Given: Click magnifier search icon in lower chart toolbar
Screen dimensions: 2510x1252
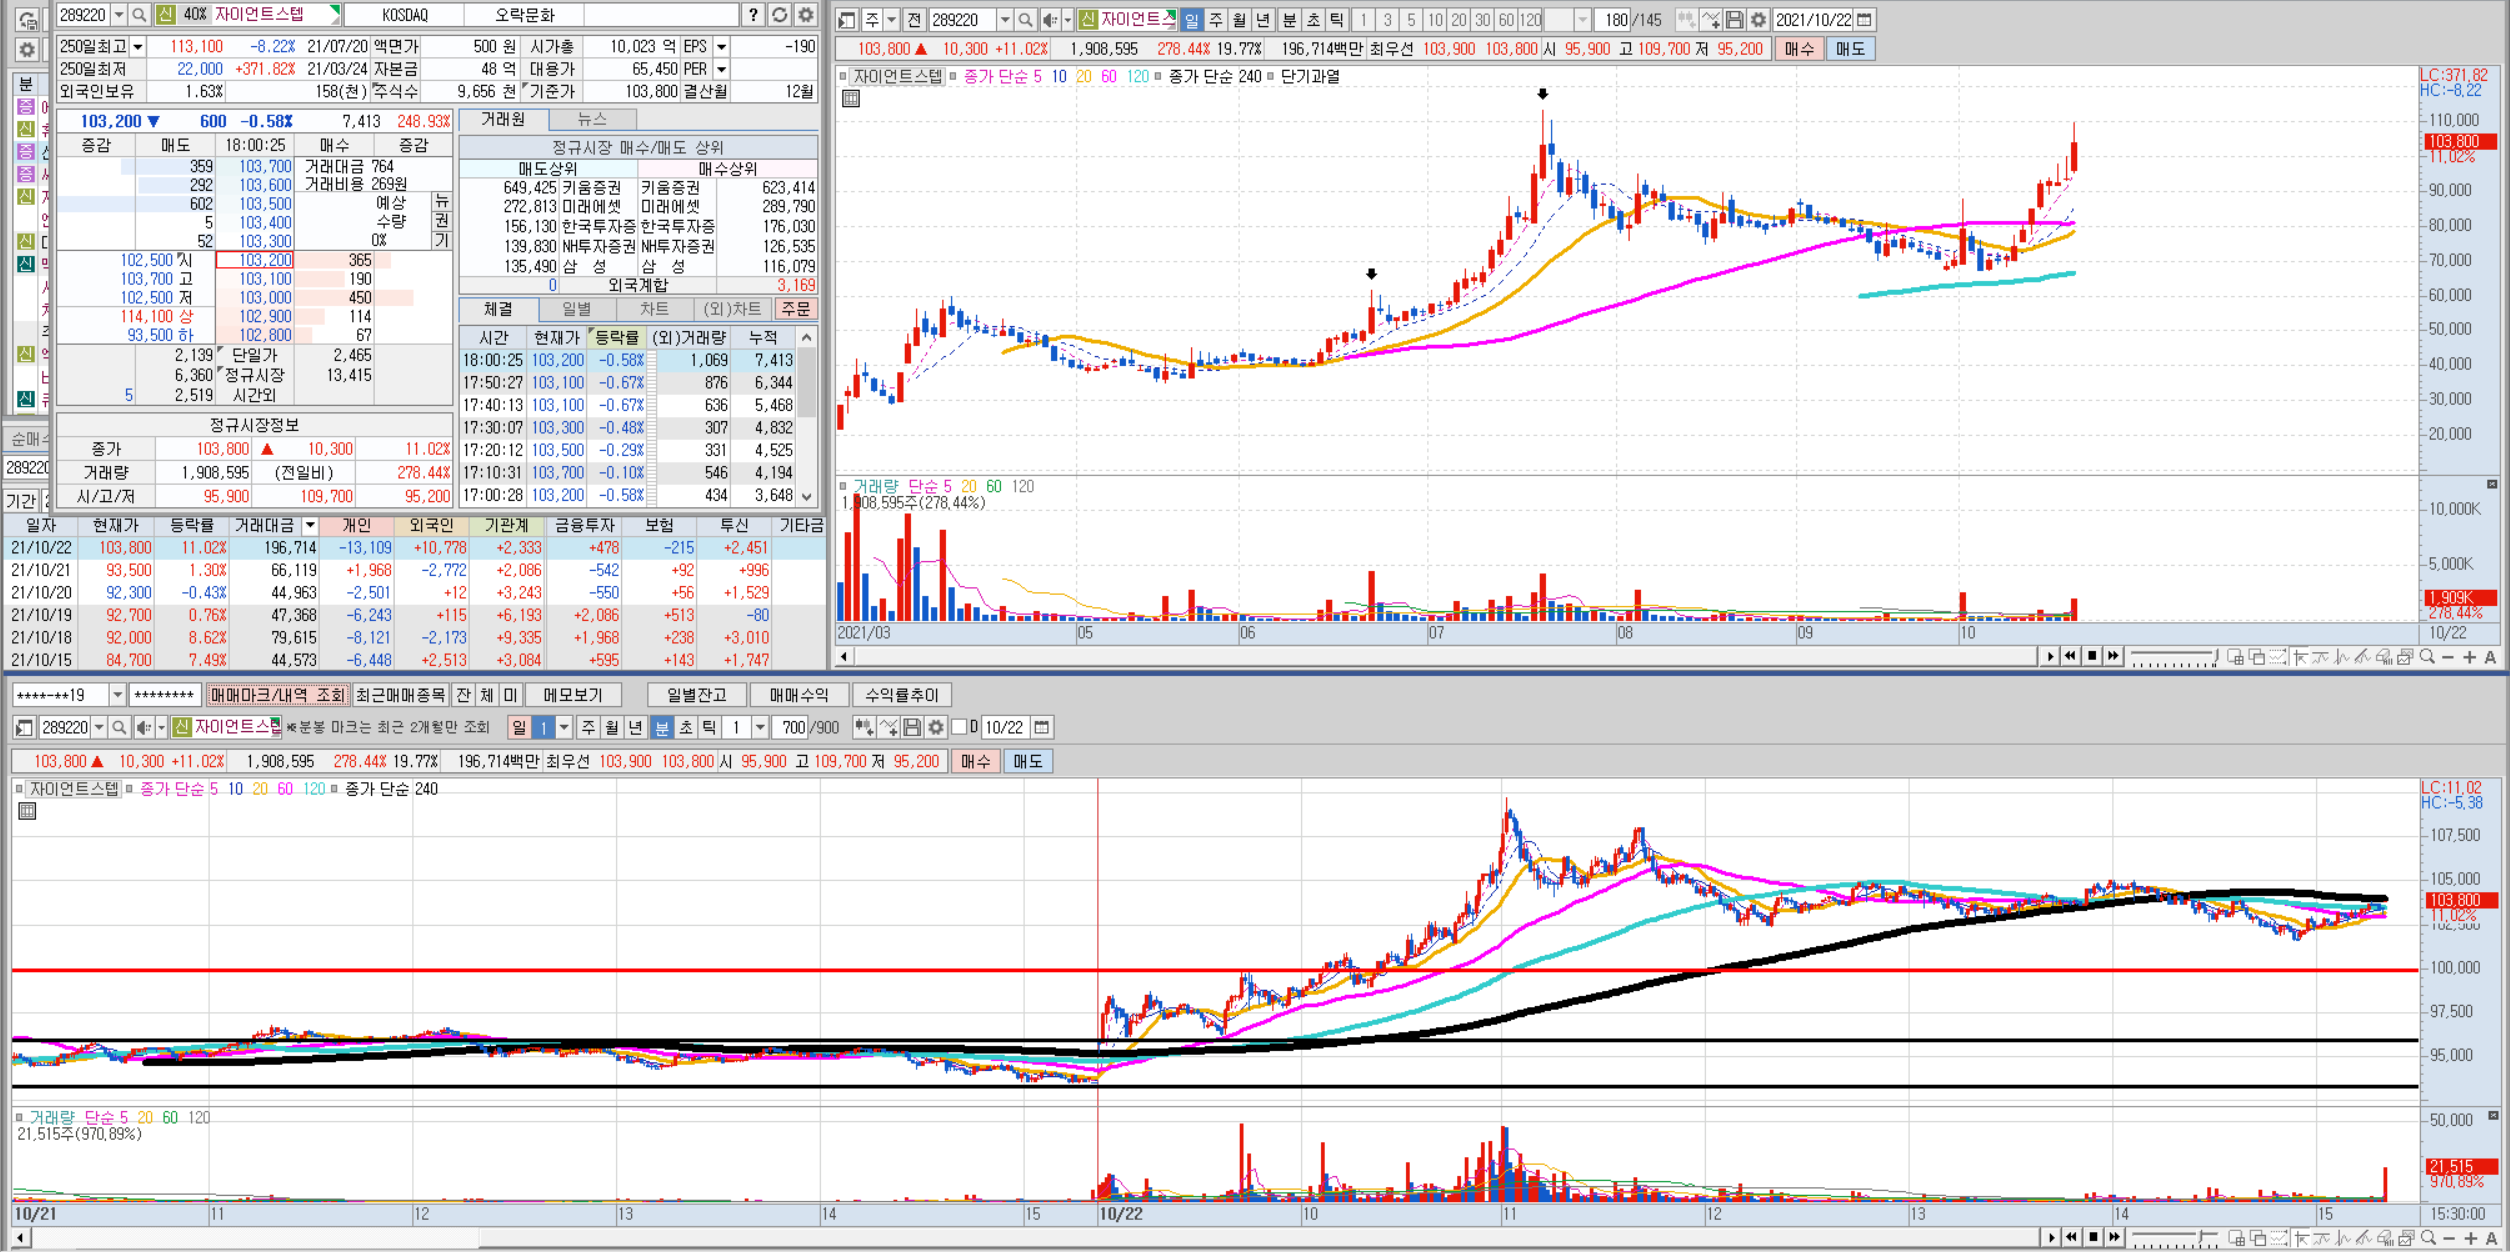Looking at the screenshot, I should click(x=119, y=727).
